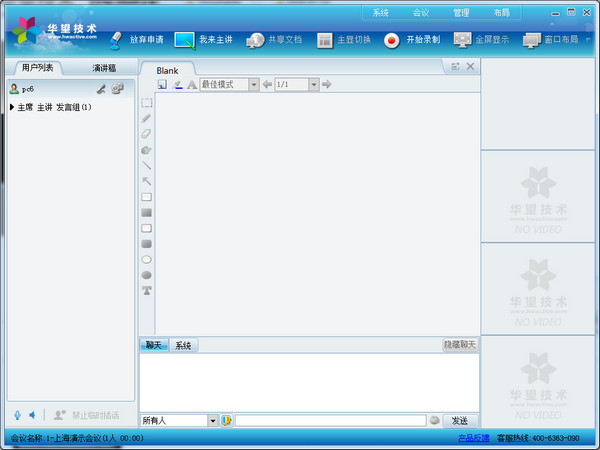Click 主显切换 display switch
The image size is (600, 450).
click(x=344, y=40)
